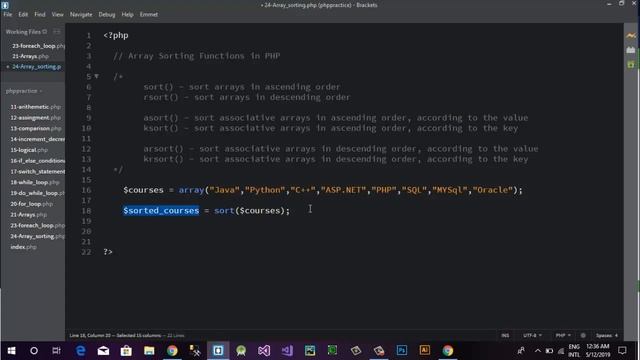Toggle the Spaces indentation type label

[604, 336]
